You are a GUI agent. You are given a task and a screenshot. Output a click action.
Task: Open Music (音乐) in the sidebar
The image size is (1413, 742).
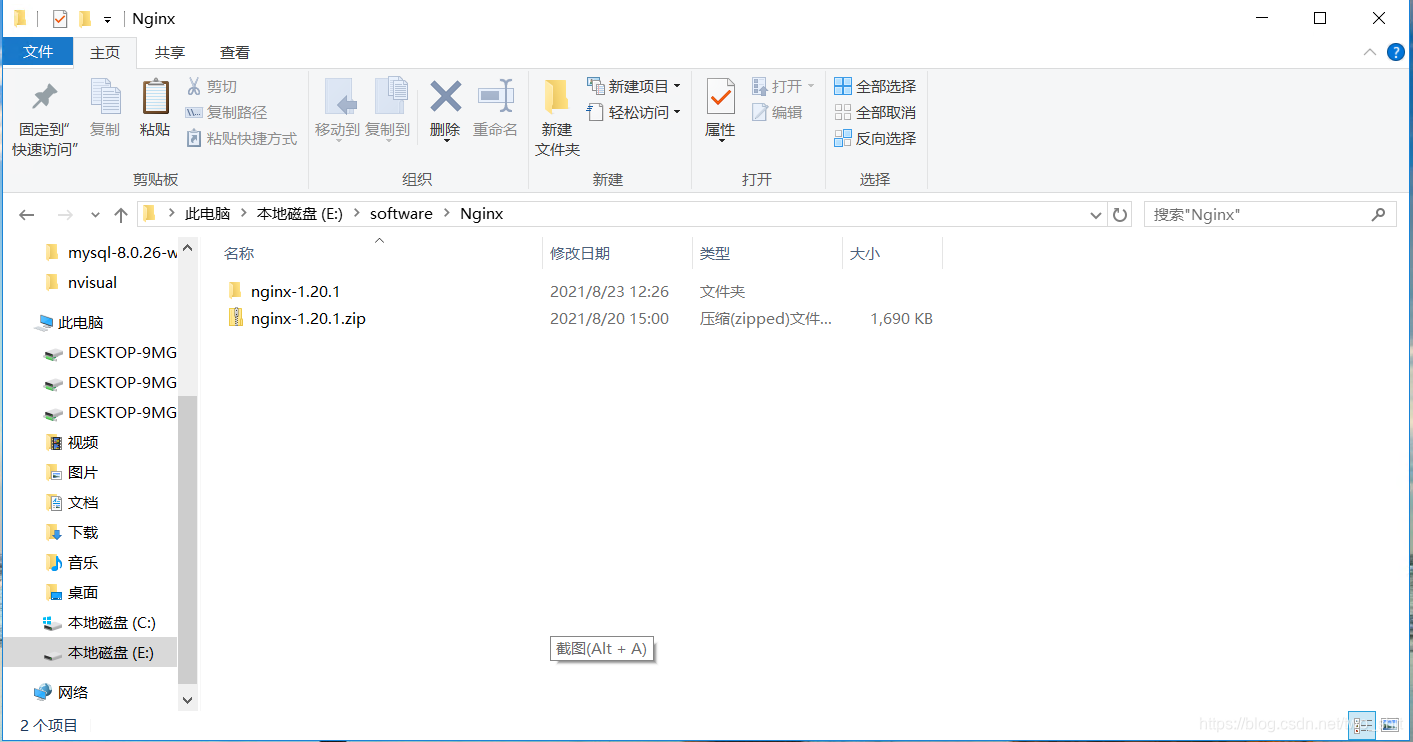click(x=73, y=563)
